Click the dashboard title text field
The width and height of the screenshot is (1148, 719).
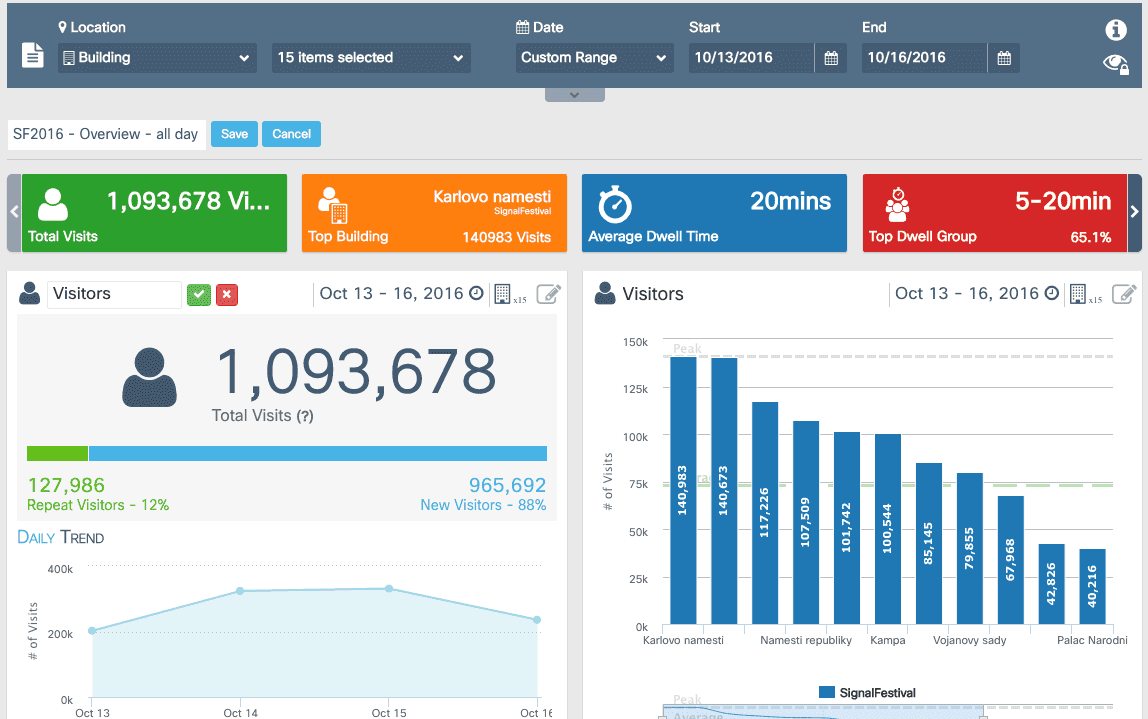106,134
